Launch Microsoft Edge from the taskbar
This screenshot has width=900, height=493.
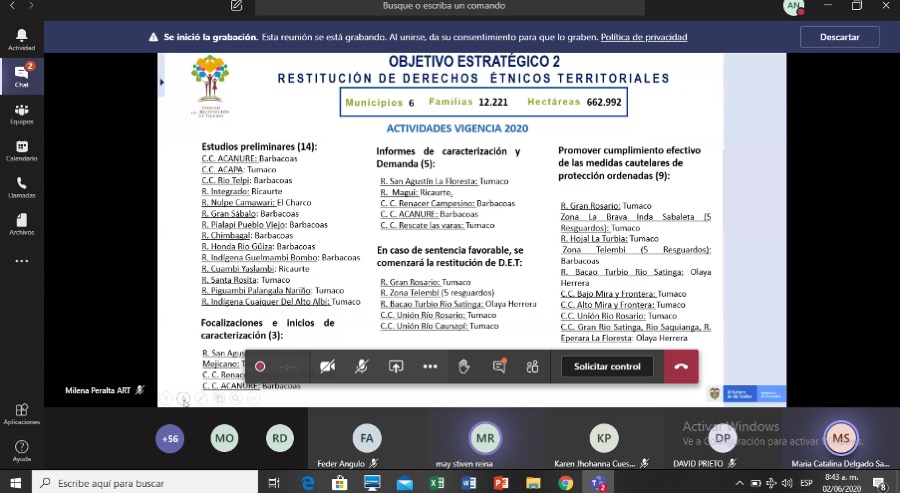coord(308,483)
